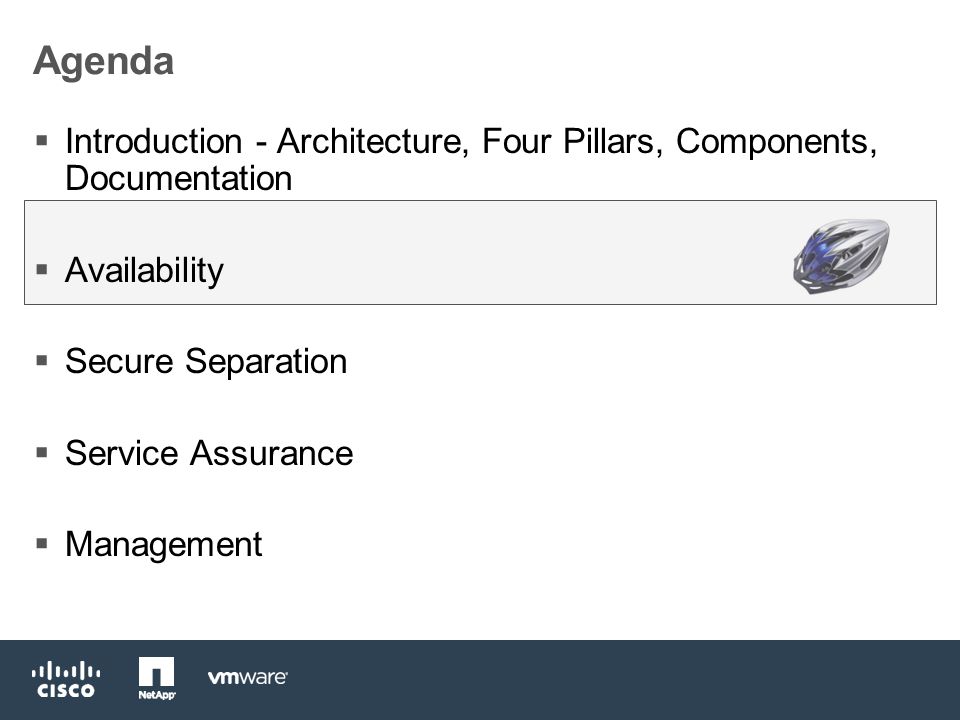Click the bicycle helmet image
The image size is (960, 720).
pyautogui.click(x=841, y=256)
